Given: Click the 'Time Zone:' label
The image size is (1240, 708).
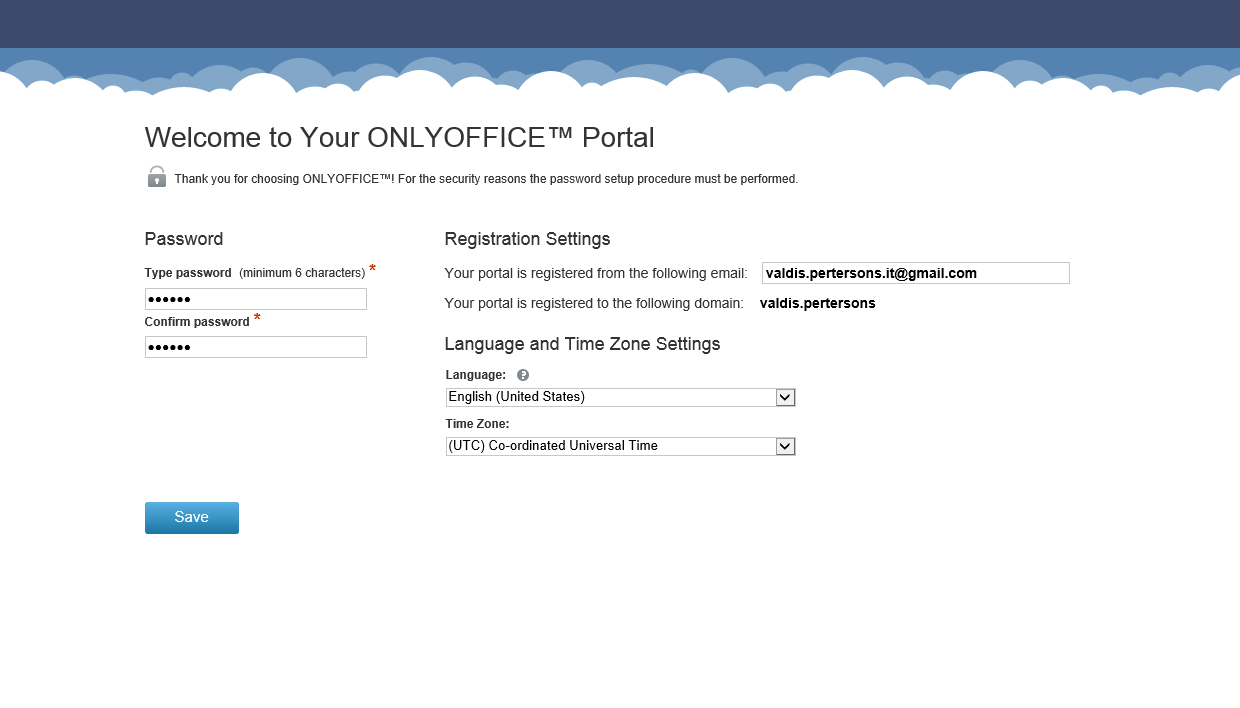Looking at the screenshot, I should pos(478,424).
